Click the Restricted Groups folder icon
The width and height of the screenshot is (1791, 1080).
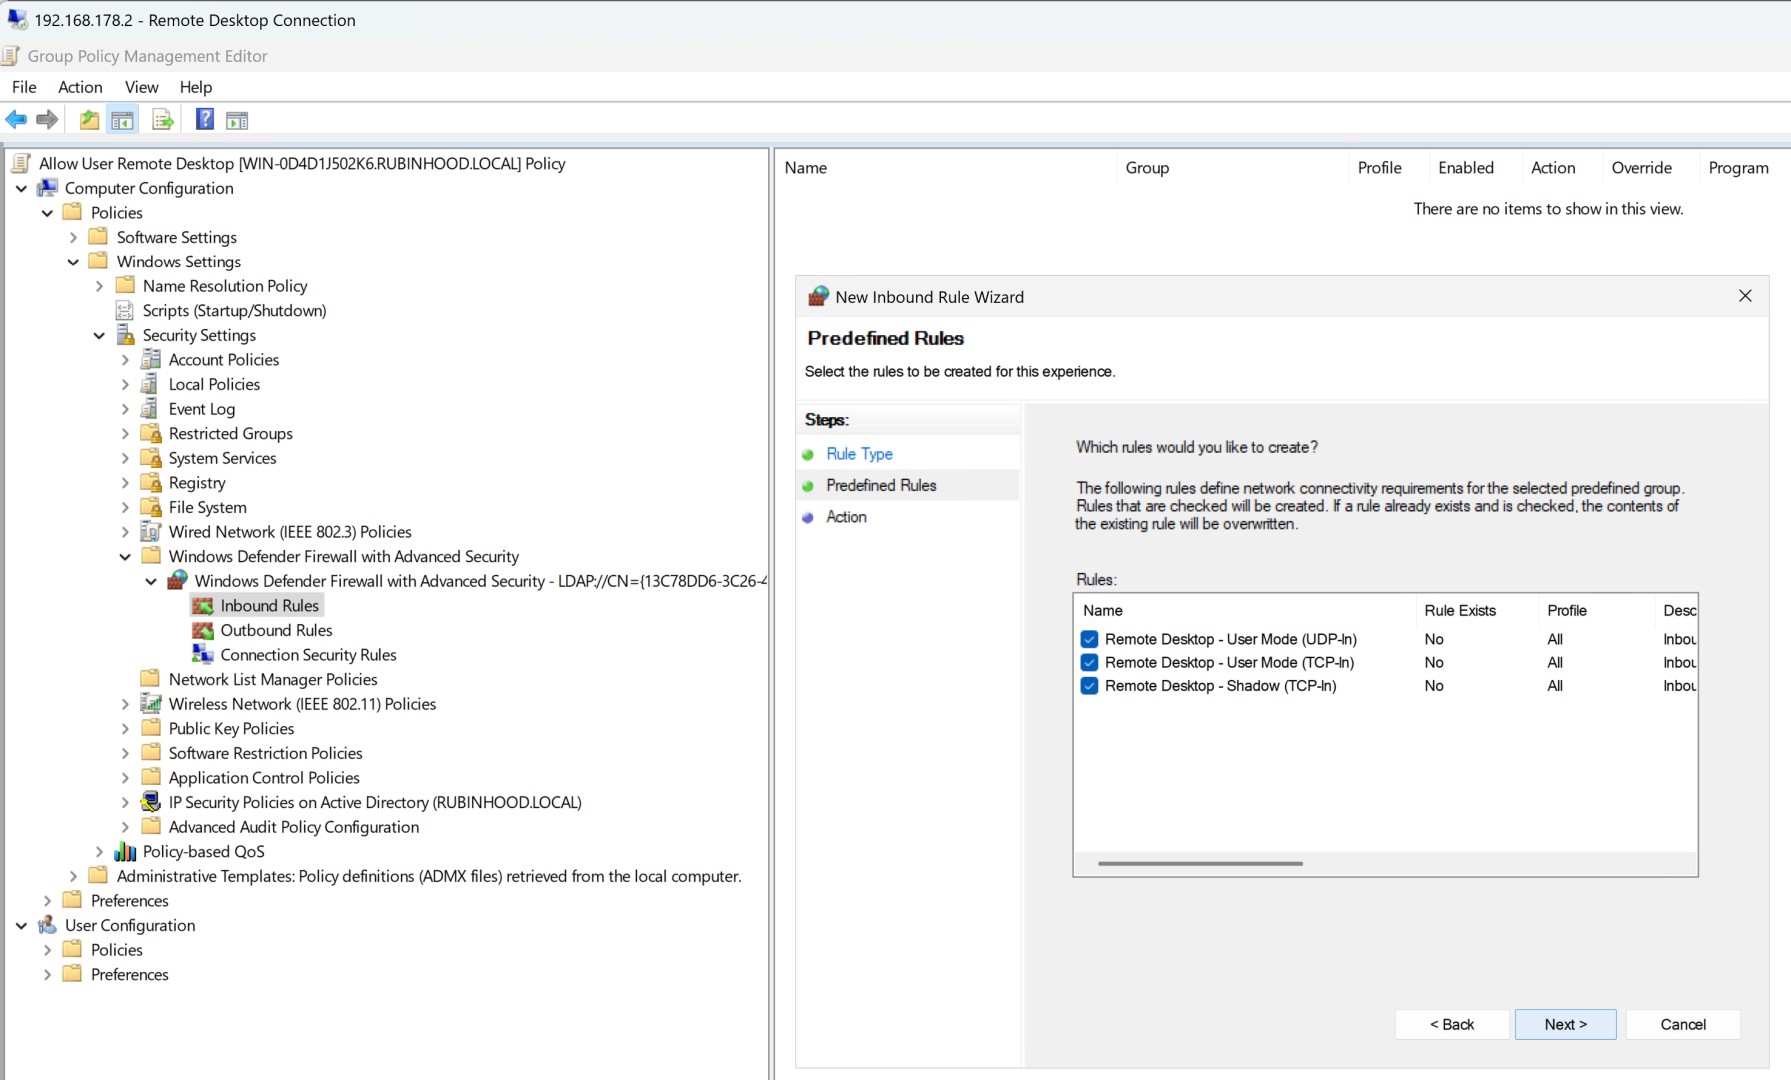pos(151,434)
